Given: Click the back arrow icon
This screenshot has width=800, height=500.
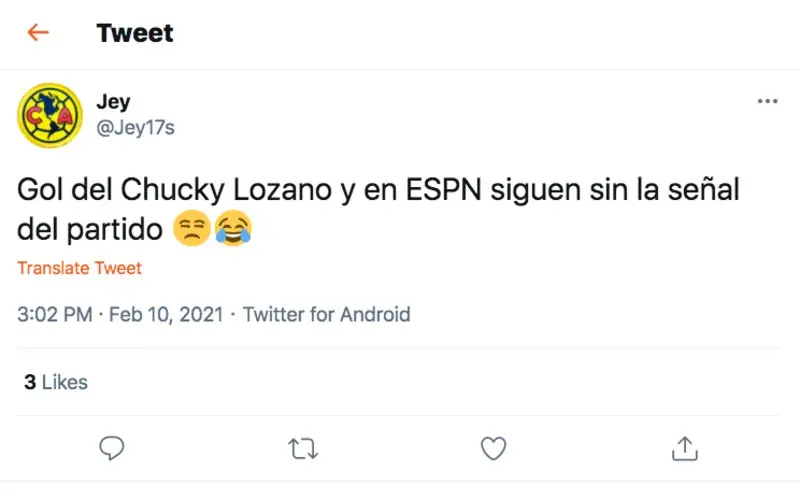Looking at the screenshot, I should point(38,33).
